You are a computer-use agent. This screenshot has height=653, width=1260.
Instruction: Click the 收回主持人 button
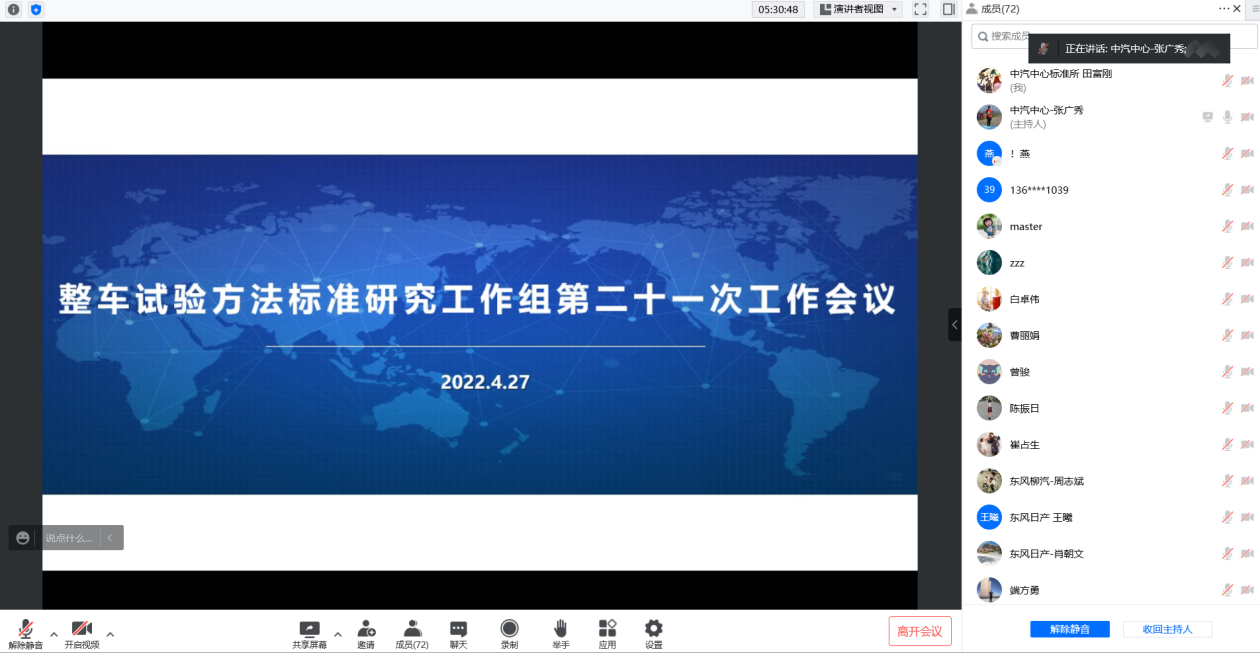tap(1167, 629)
